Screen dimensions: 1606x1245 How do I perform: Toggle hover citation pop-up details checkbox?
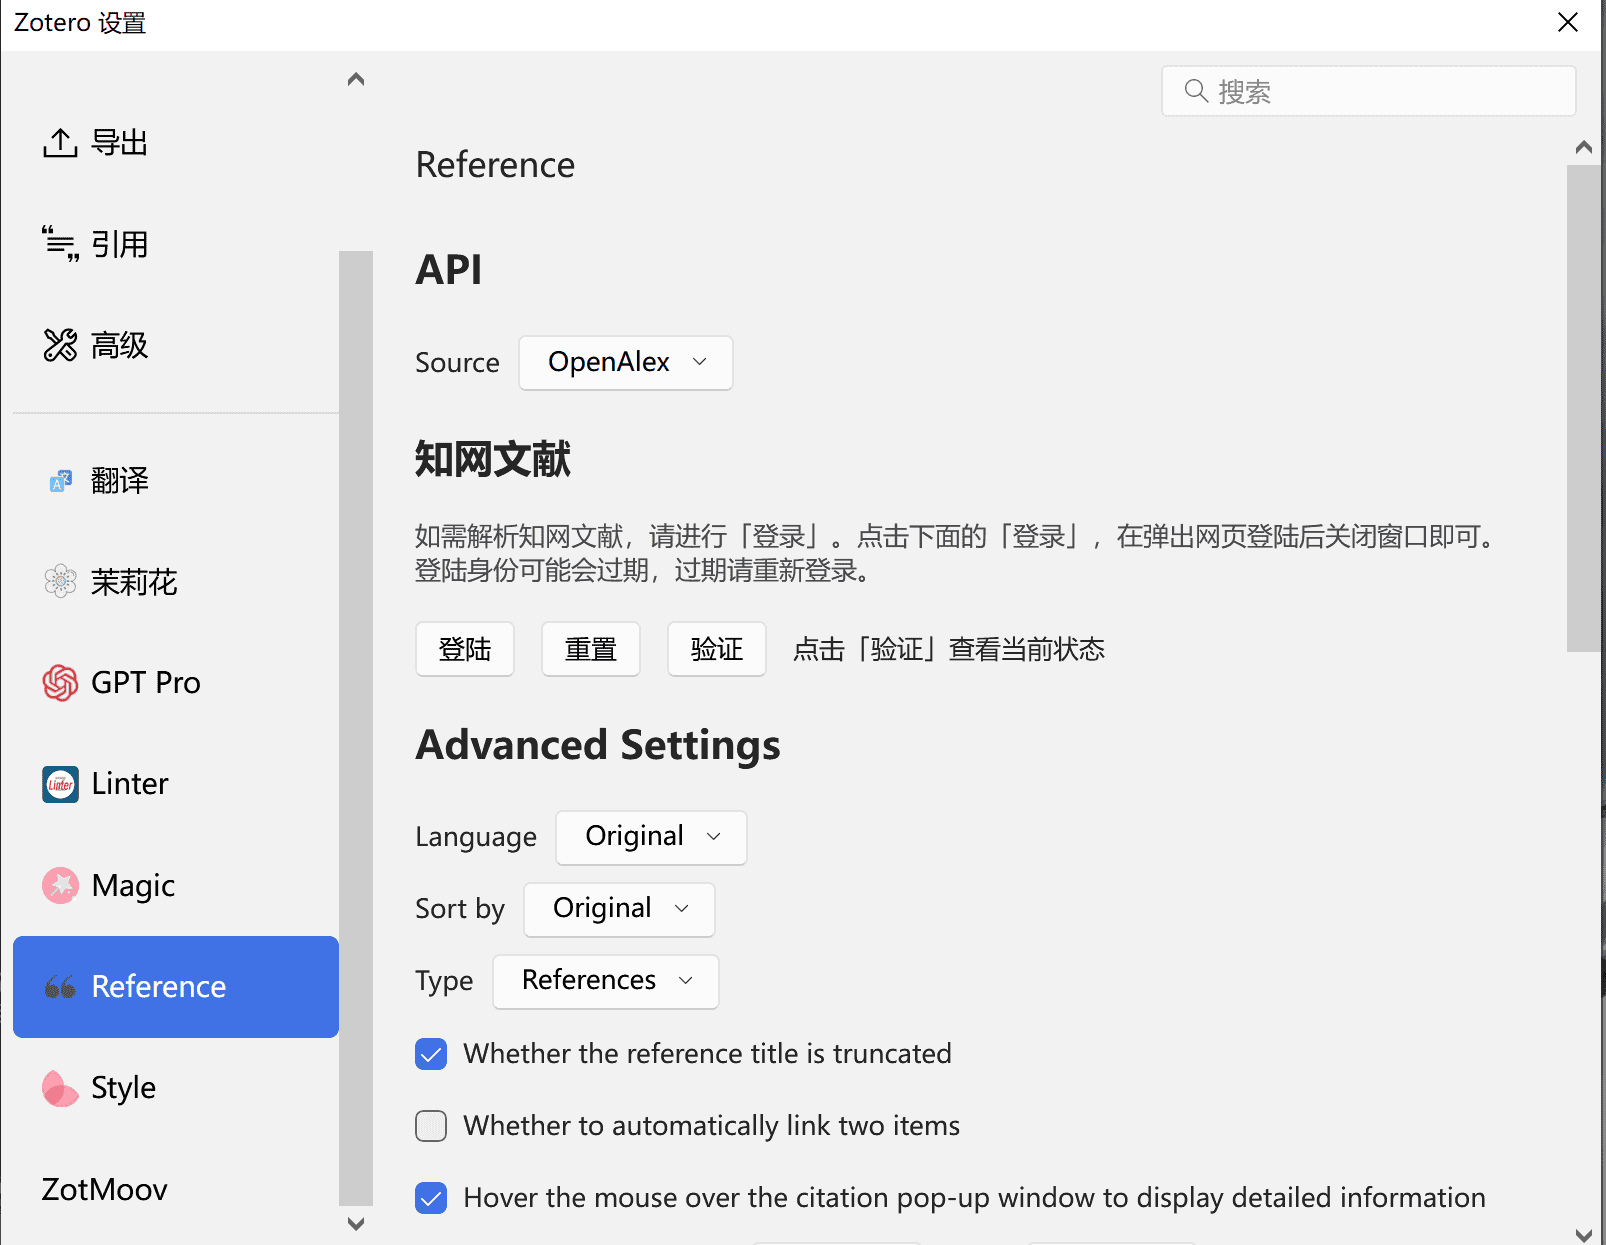click(431, 1198)
